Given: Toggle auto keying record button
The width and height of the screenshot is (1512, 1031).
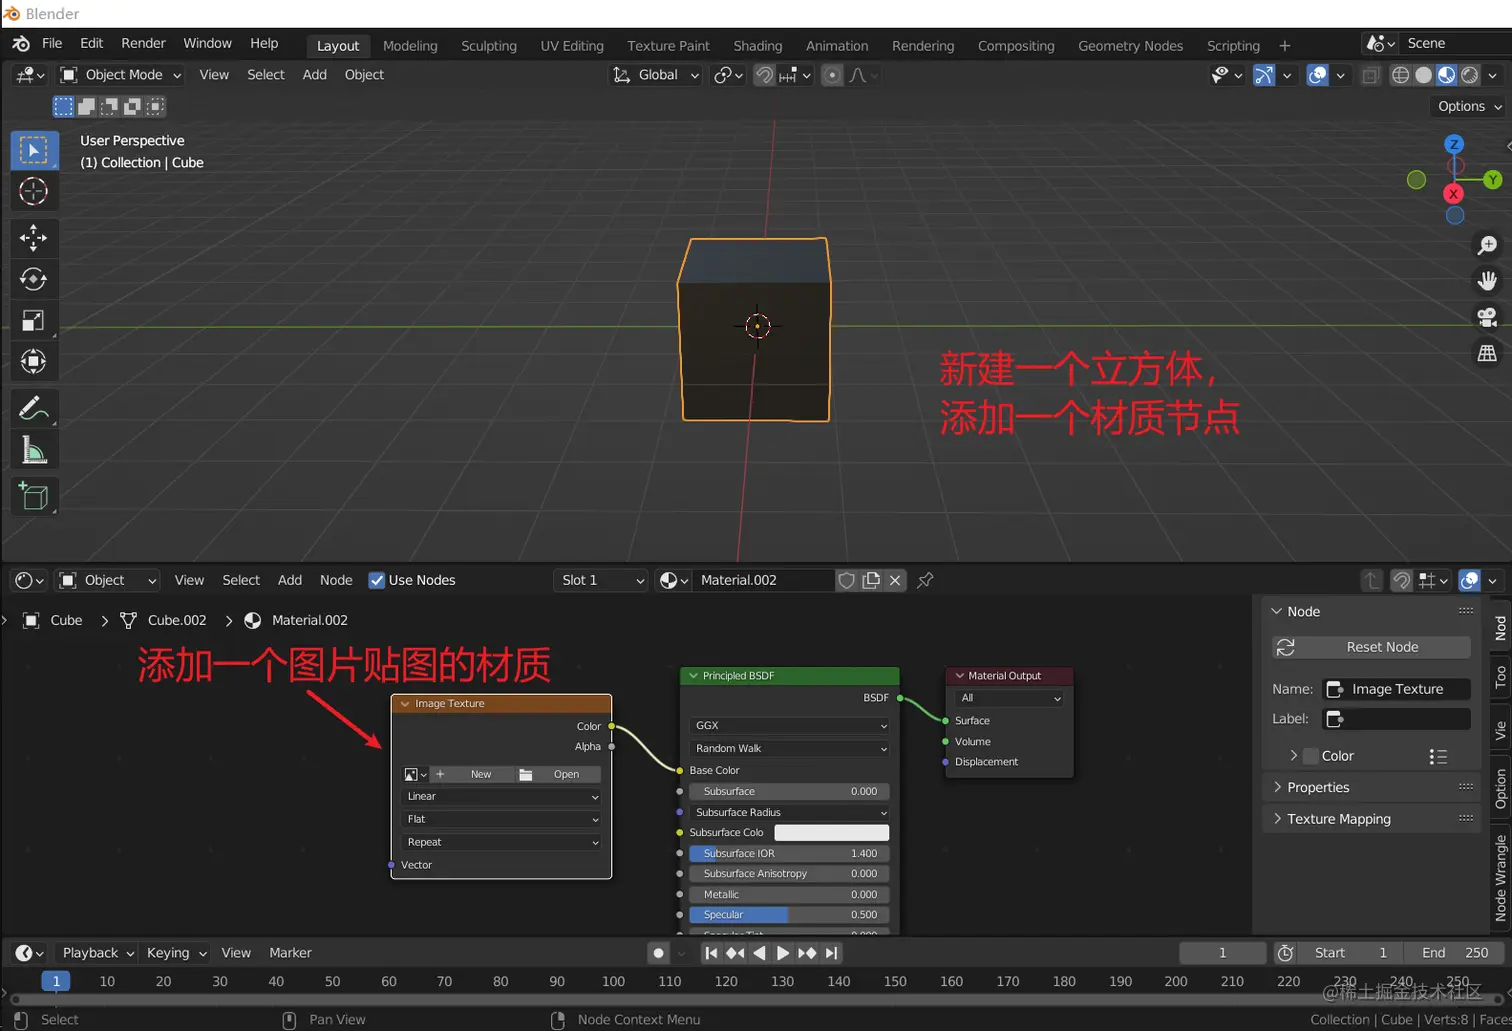Looking at the screenshot, I should (658, 953).
